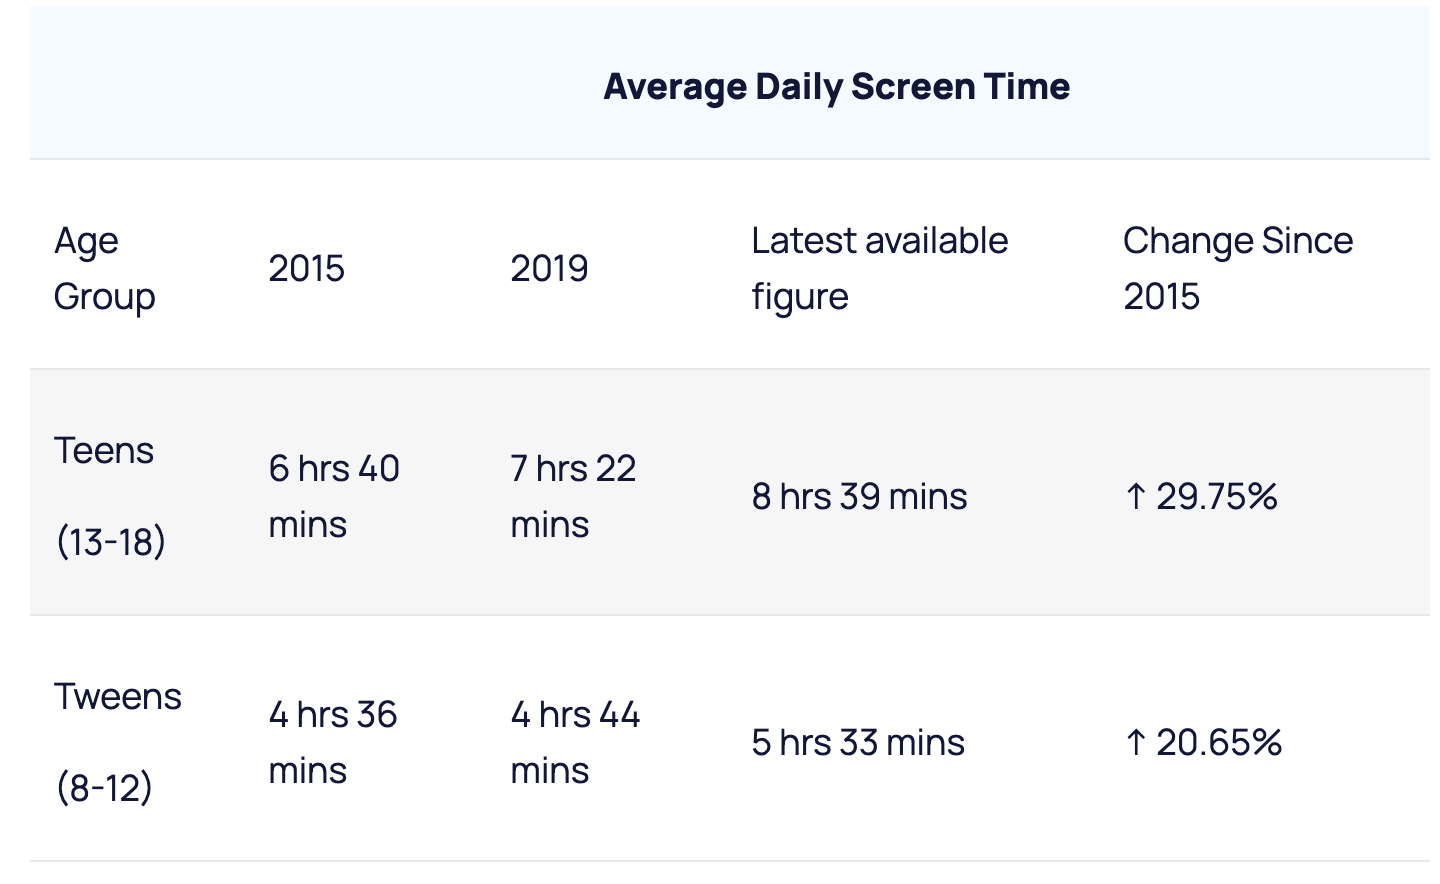Select the Teens (13-18) row label
Screen dimensions: 1440x884
110,496
